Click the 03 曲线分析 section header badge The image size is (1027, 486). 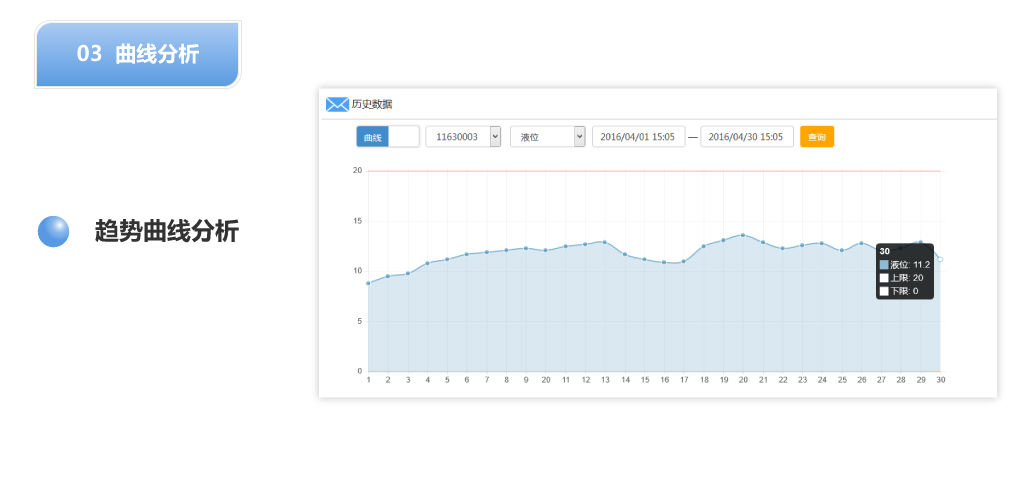(x=138, y=54)
